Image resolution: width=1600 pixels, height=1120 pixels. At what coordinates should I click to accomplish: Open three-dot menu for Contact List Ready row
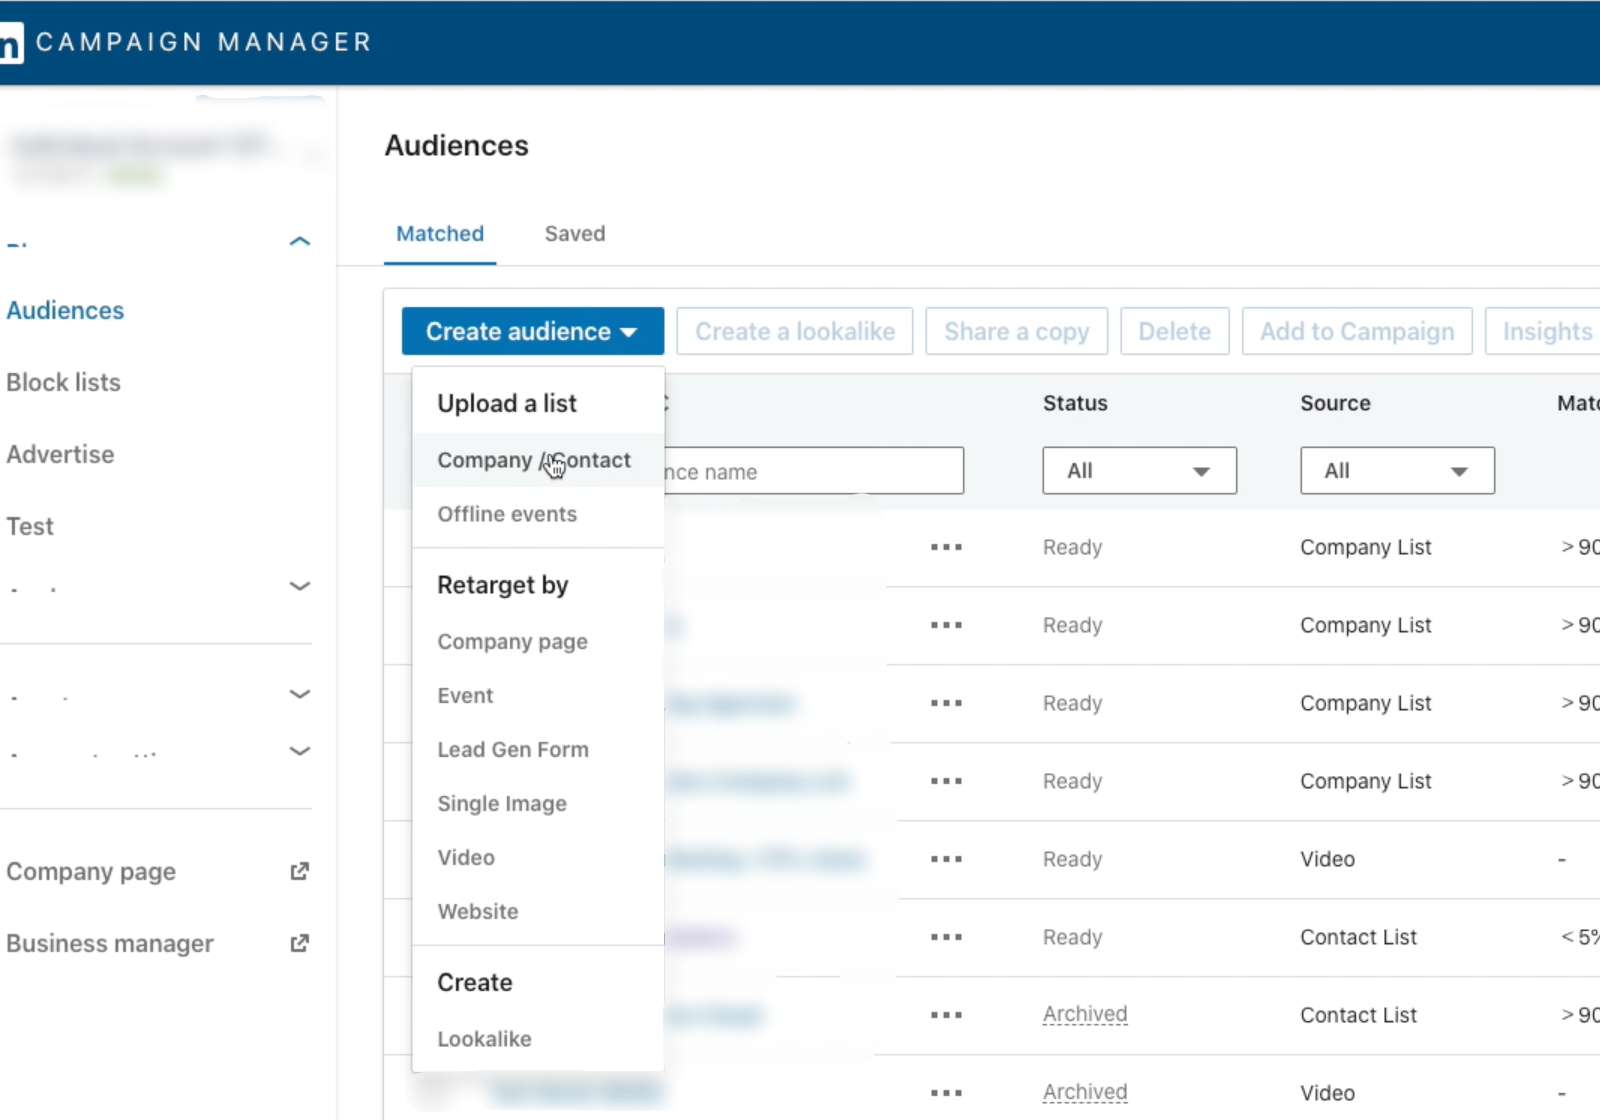(946, 937)
